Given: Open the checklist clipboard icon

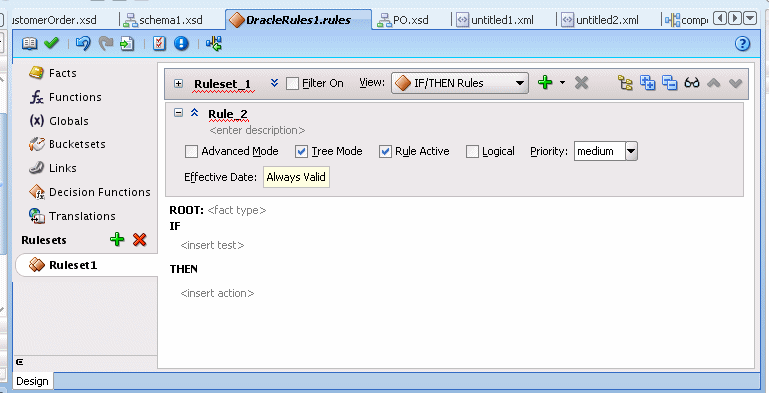Looking at the screenshot, I should pos(159,44).
